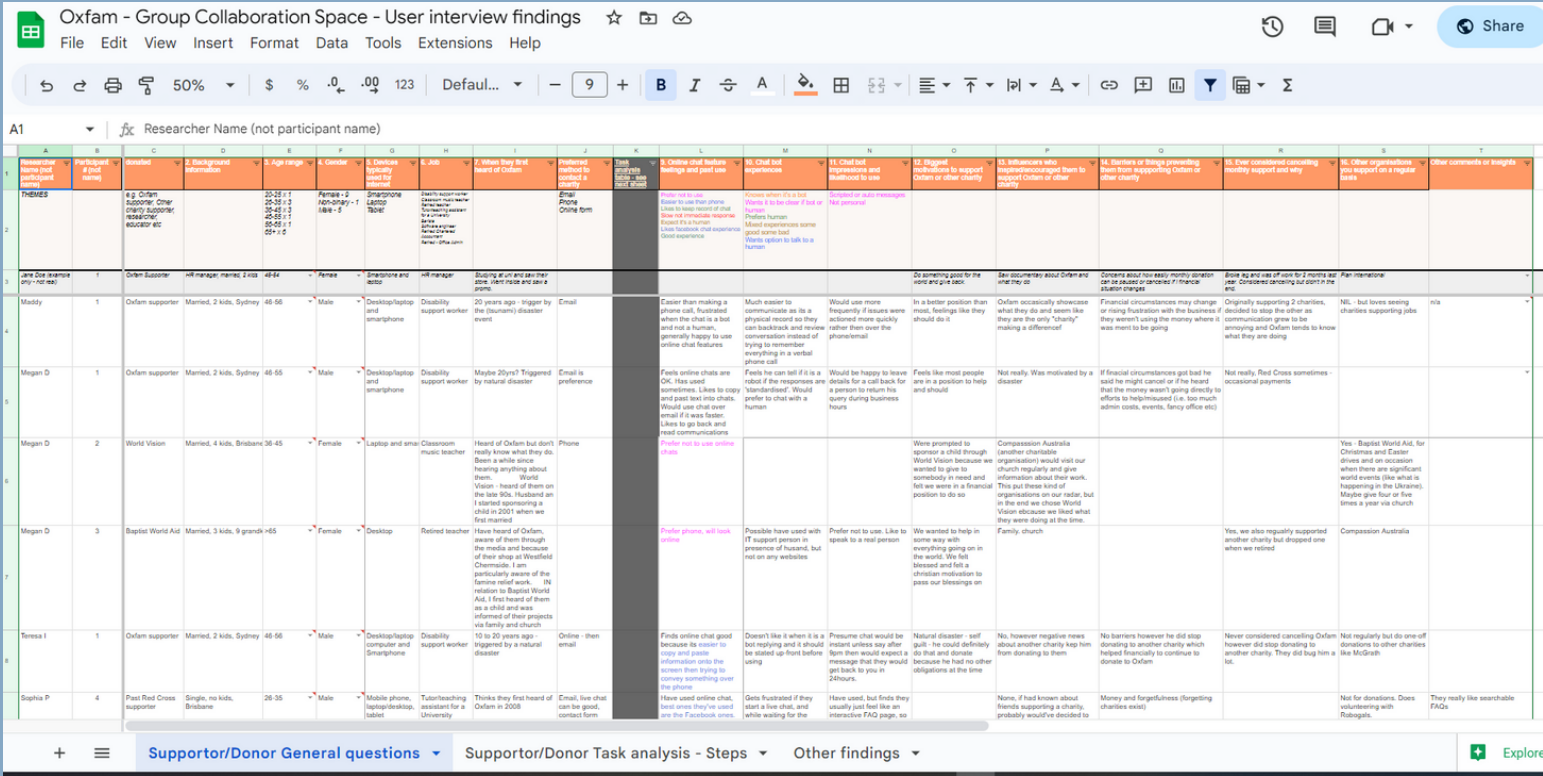Image resolution: width=1543 pixels, height=776 pixels.
Task: Start a Meet call with camera icon
Action: click(1383, 27)
